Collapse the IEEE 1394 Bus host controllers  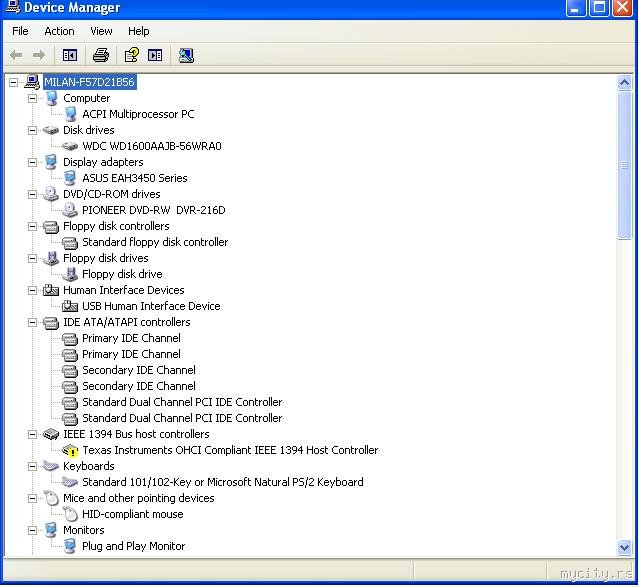click(33, 434)
